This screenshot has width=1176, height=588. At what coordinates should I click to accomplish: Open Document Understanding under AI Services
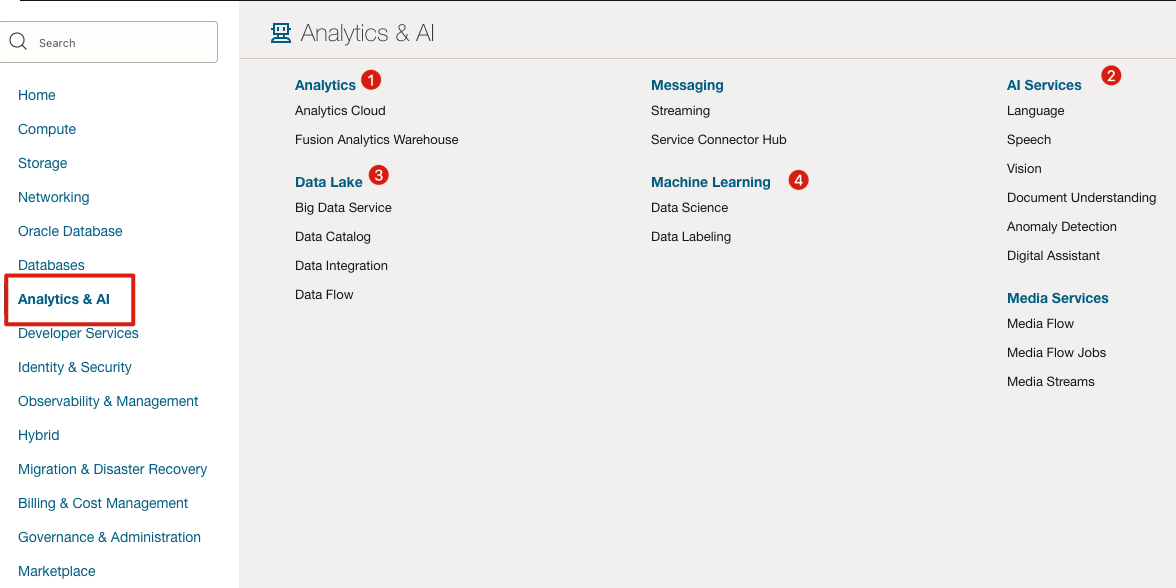1081,198
